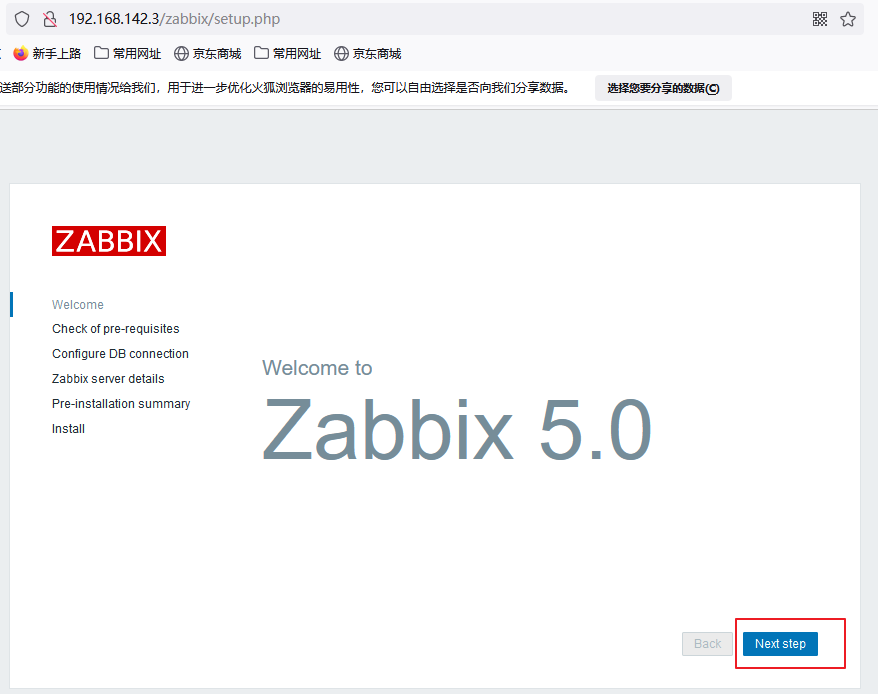Open the QR code icon in address bar

[x=820, y=19]
